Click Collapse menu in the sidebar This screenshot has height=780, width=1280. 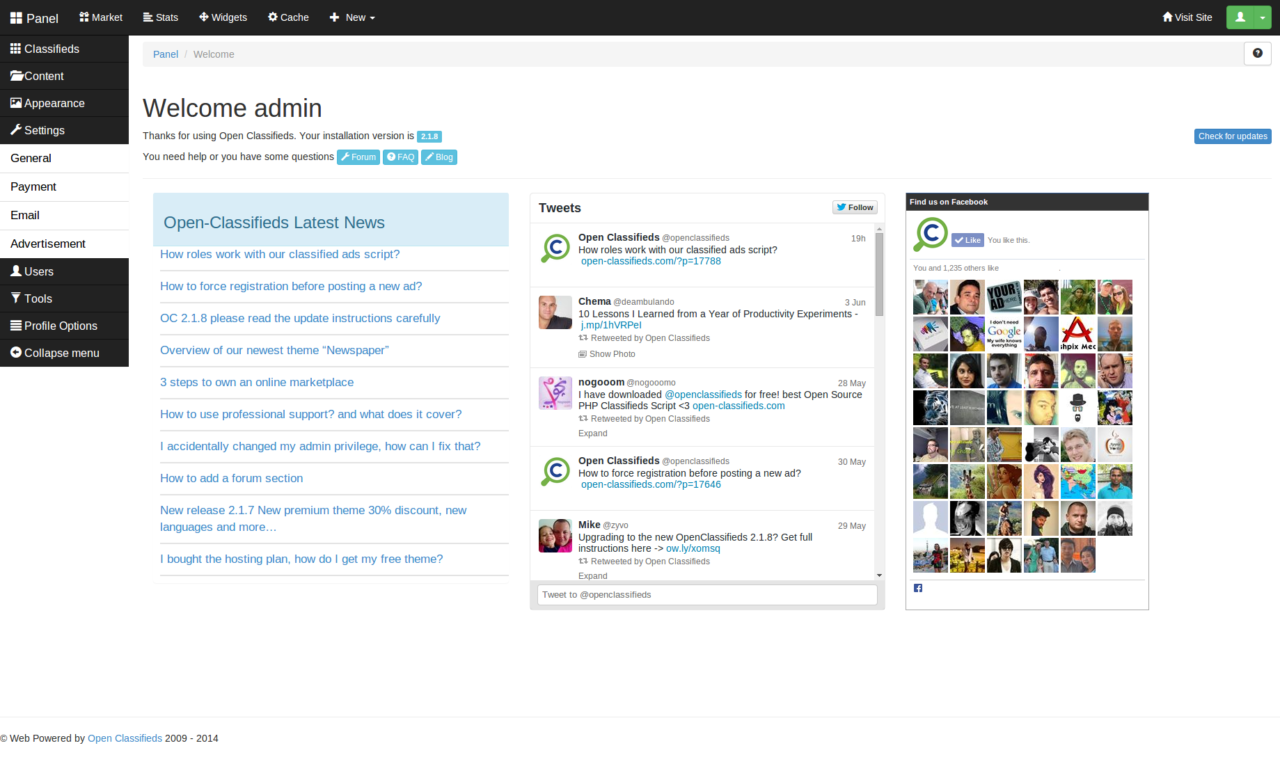[64, 352]
